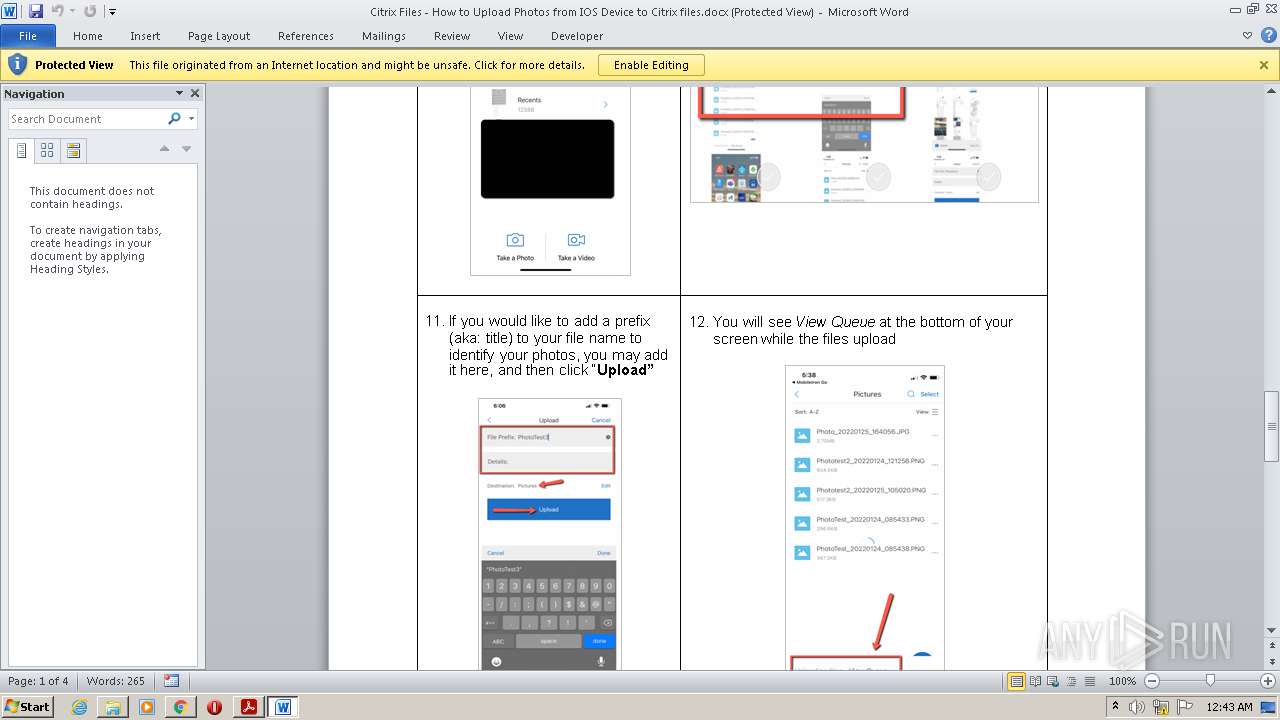The width and height of the screenshot is (1280, 720).
Task: Open Chrome from the taskbar
Action: click(x=180, y=707)
